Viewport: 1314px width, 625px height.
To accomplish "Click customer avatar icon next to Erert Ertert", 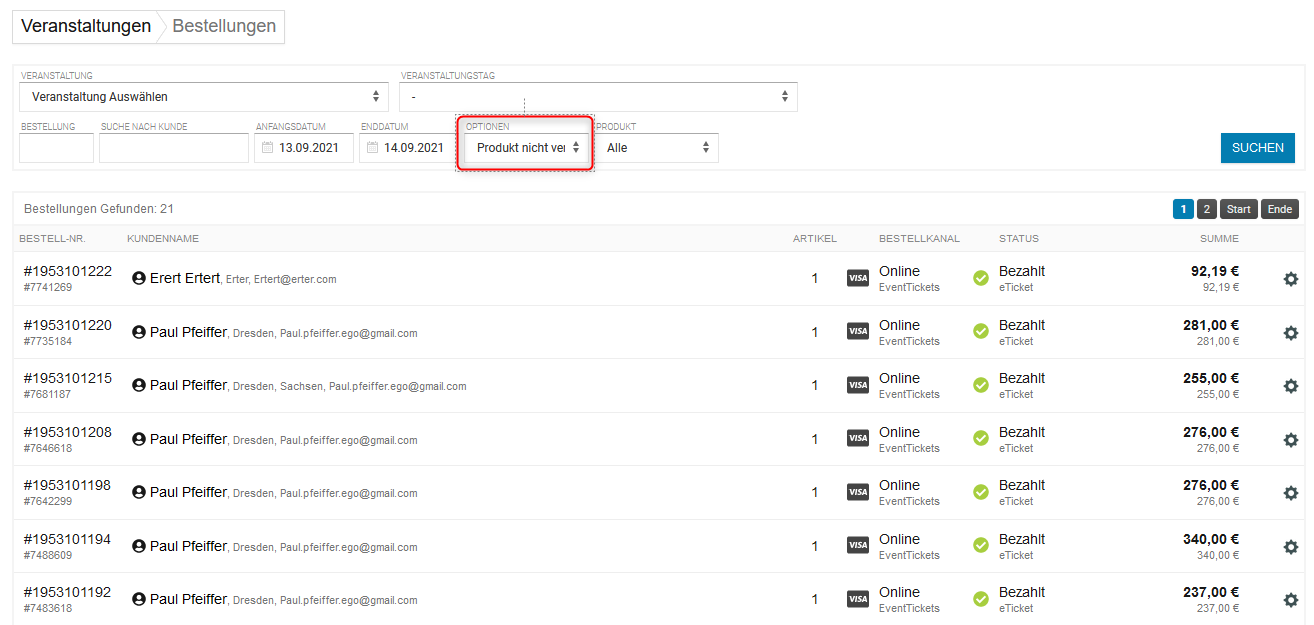I will 139,278.
